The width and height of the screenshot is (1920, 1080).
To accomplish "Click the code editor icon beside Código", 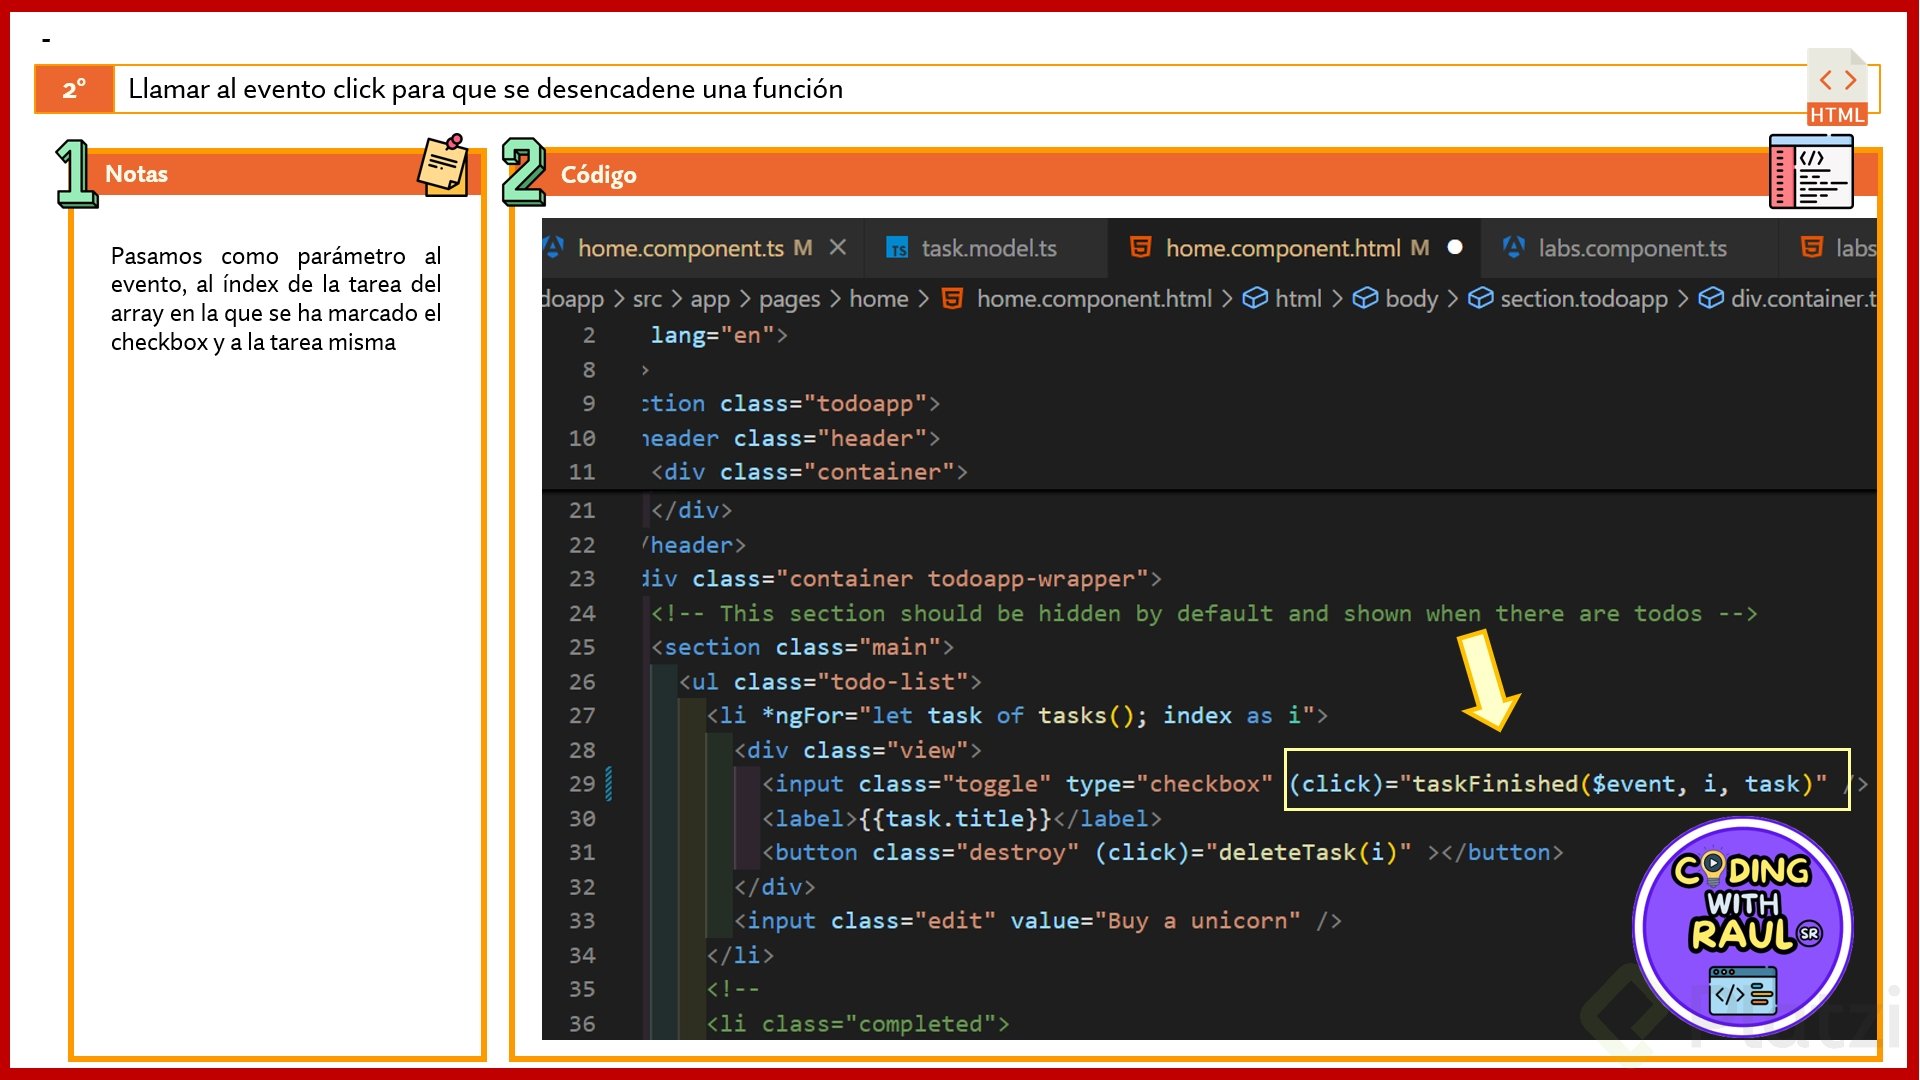I will pos(1810,173).
